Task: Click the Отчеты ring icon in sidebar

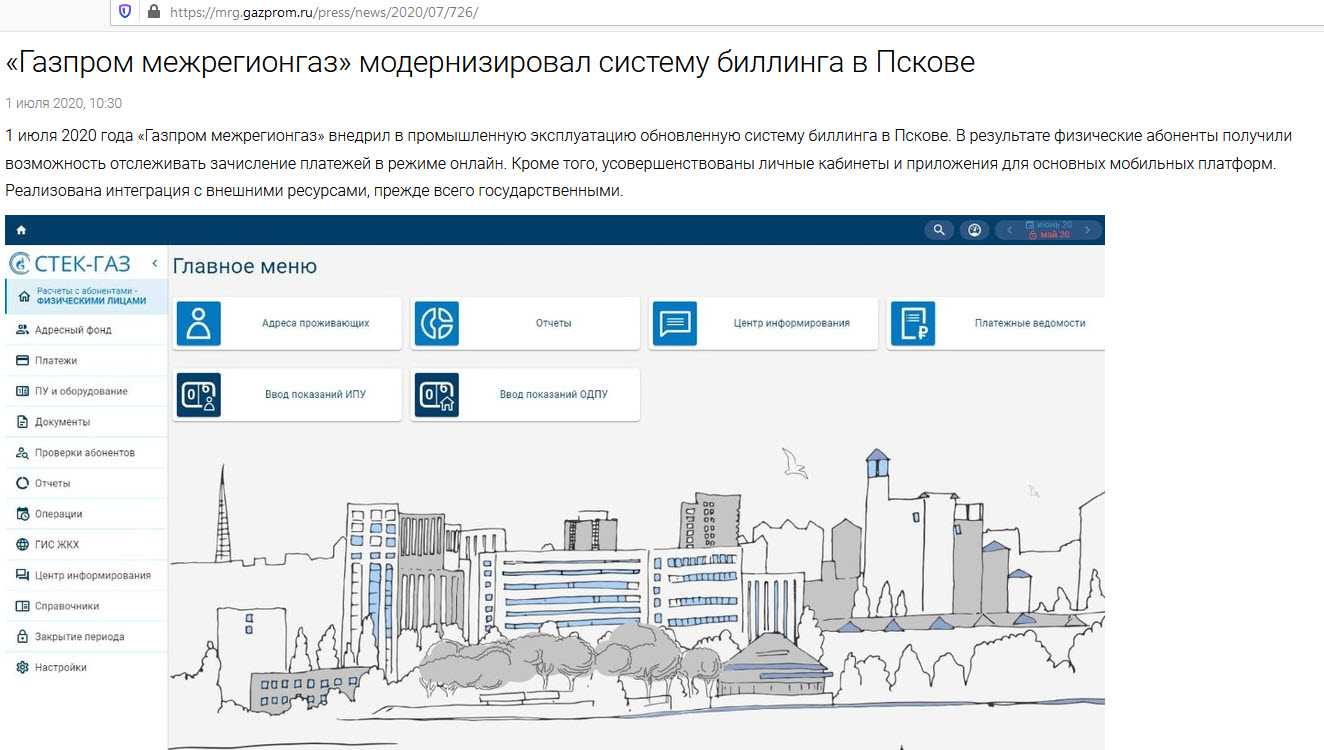Action: coord(22,483)
